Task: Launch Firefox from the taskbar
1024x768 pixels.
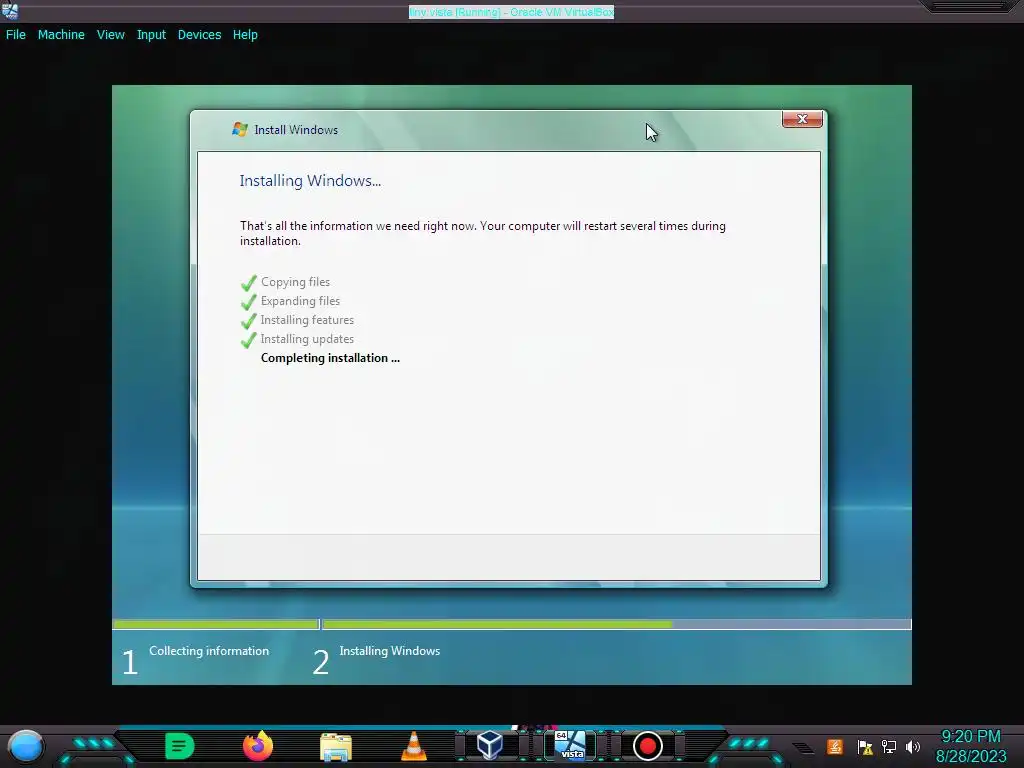Action: [258, 746]
